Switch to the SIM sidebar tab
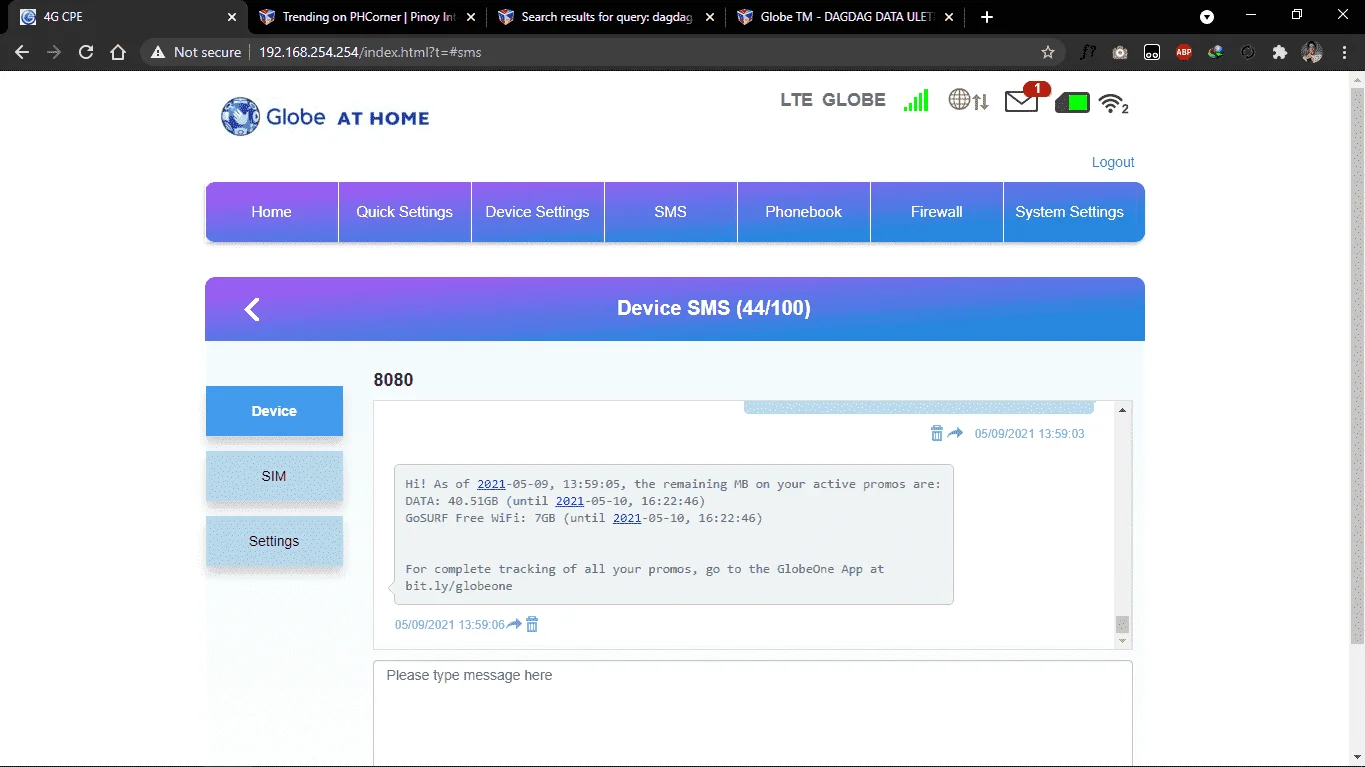Screen dimensions: 1365x767 [x=274, y=476]
